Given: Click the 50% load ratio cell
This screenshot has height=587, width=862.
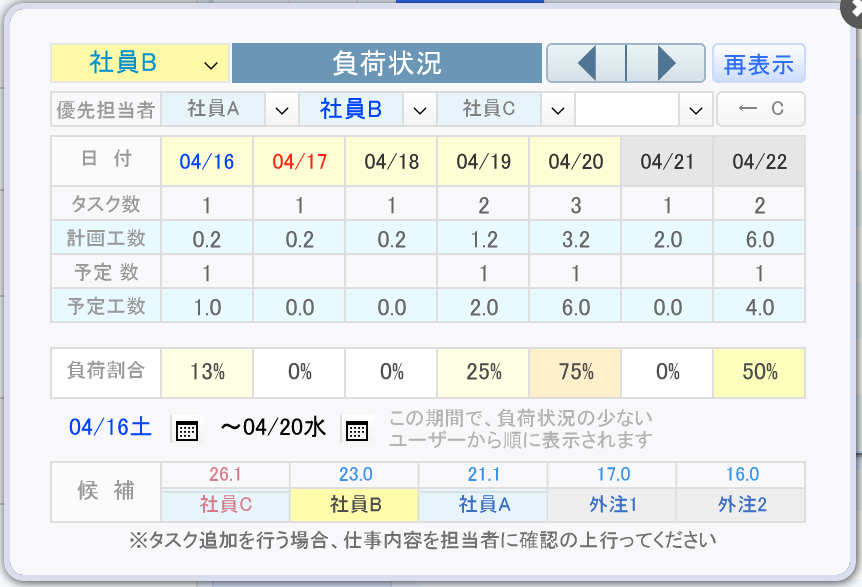Looking at the screenshot, I should pos(759,372).
